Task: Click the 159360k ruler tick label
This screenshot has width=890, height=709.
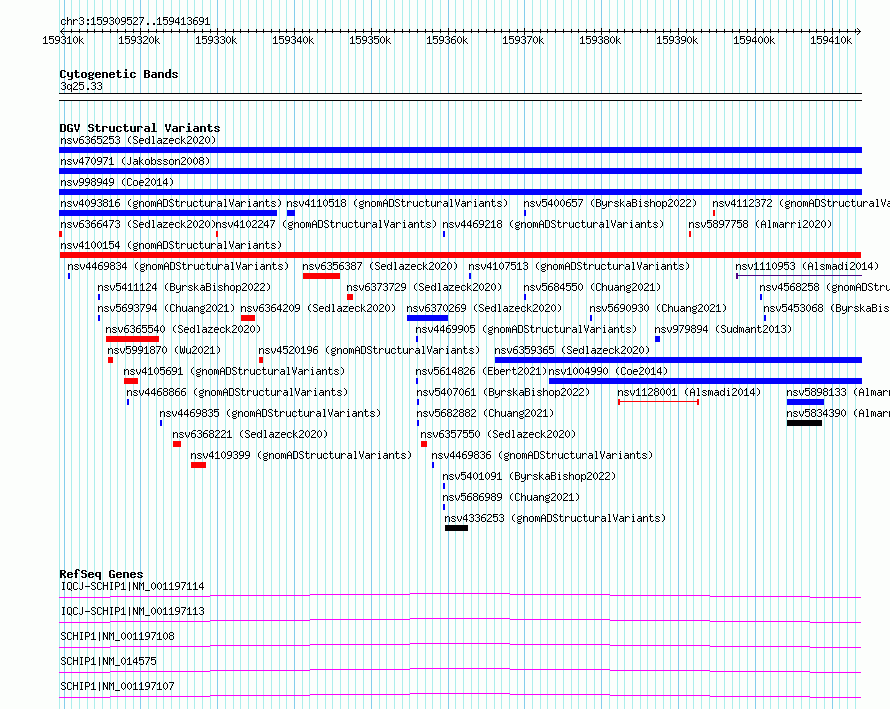Action: point(447,40)
